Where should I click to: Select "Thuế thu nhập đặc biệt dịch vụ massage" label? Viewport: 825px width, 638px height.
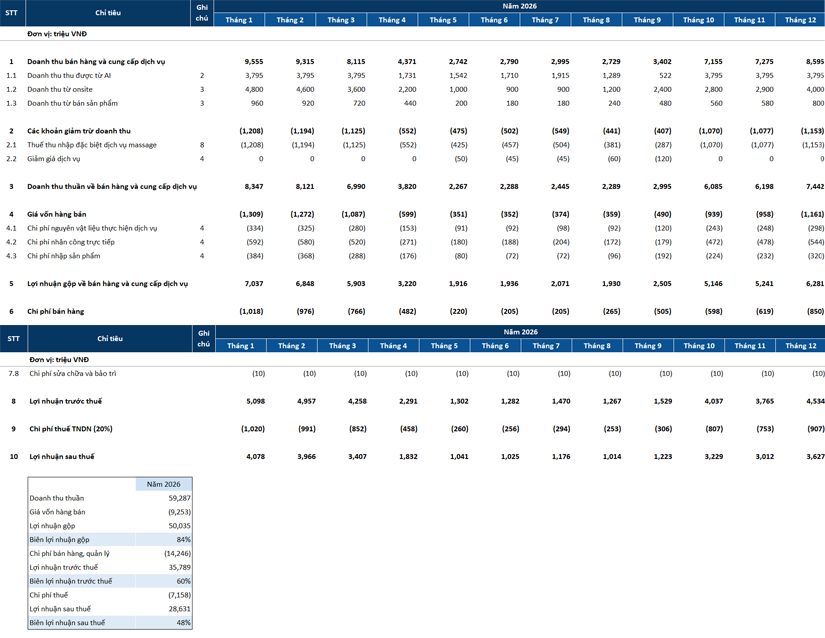(x=91, y=145)
